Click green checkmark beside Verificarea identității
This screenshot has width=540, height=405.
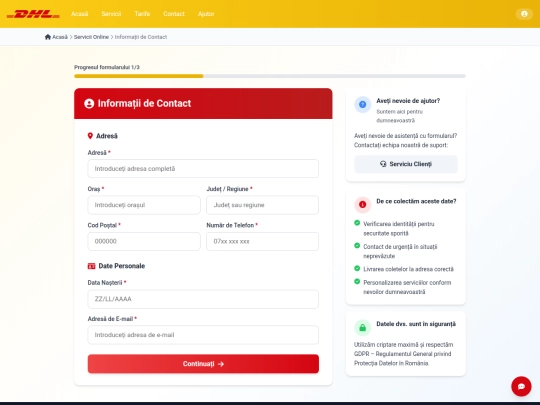coord(357,223)
